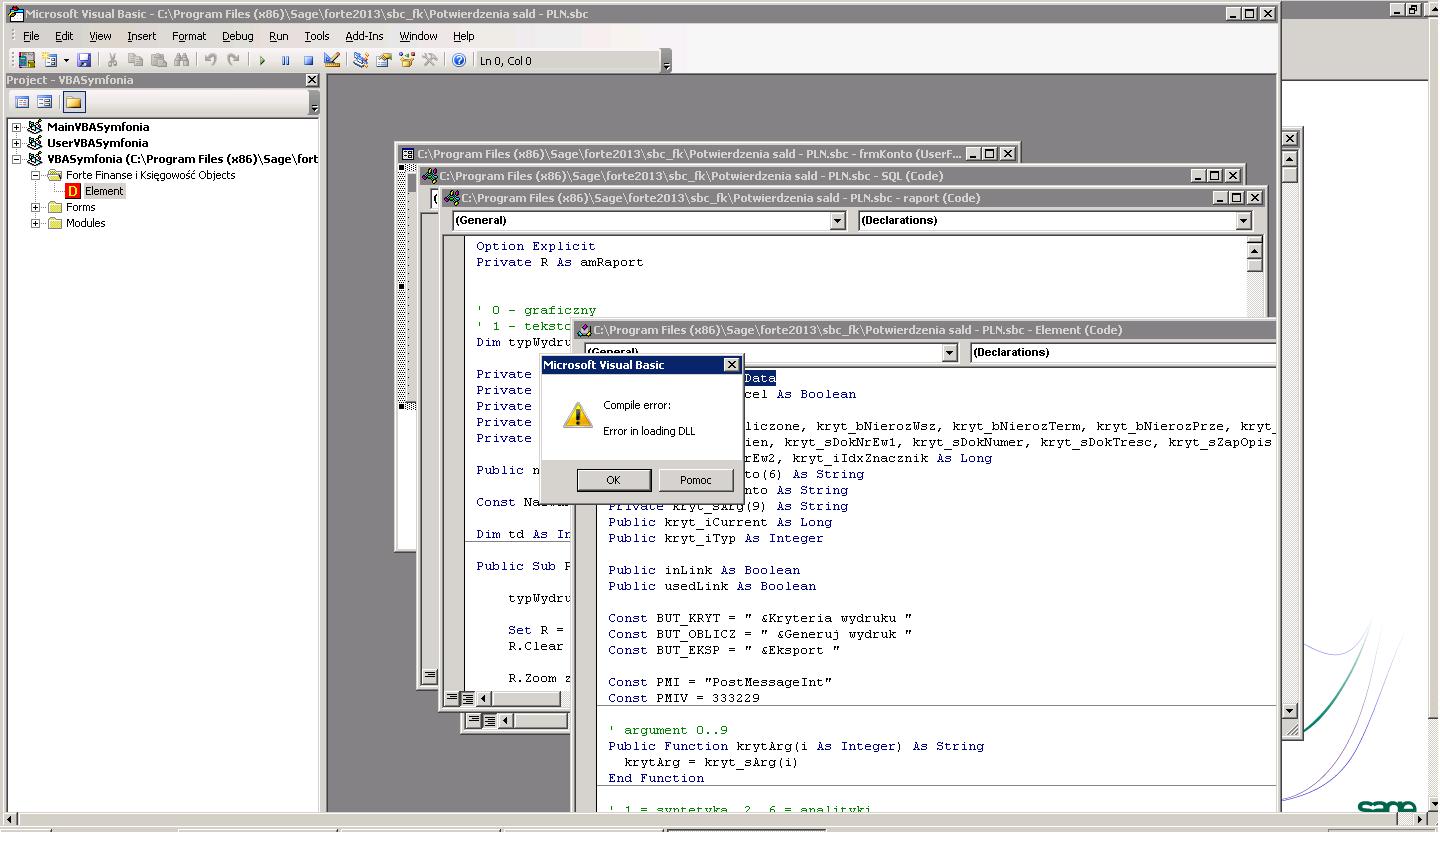1440x854 pixels.
Task: Click (Declarations) field in Element code window
Action: [1123, 352]
